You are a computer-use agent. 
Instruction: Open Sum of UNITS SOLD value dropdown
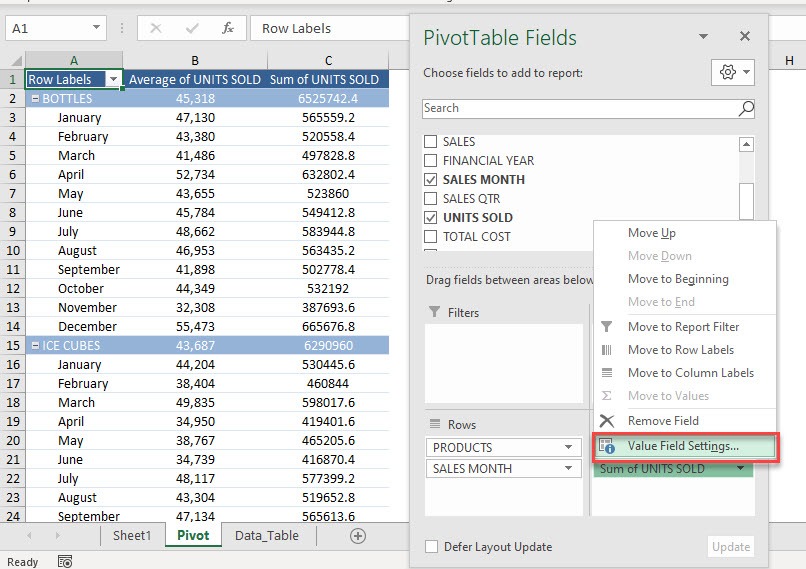coord(740,468)
